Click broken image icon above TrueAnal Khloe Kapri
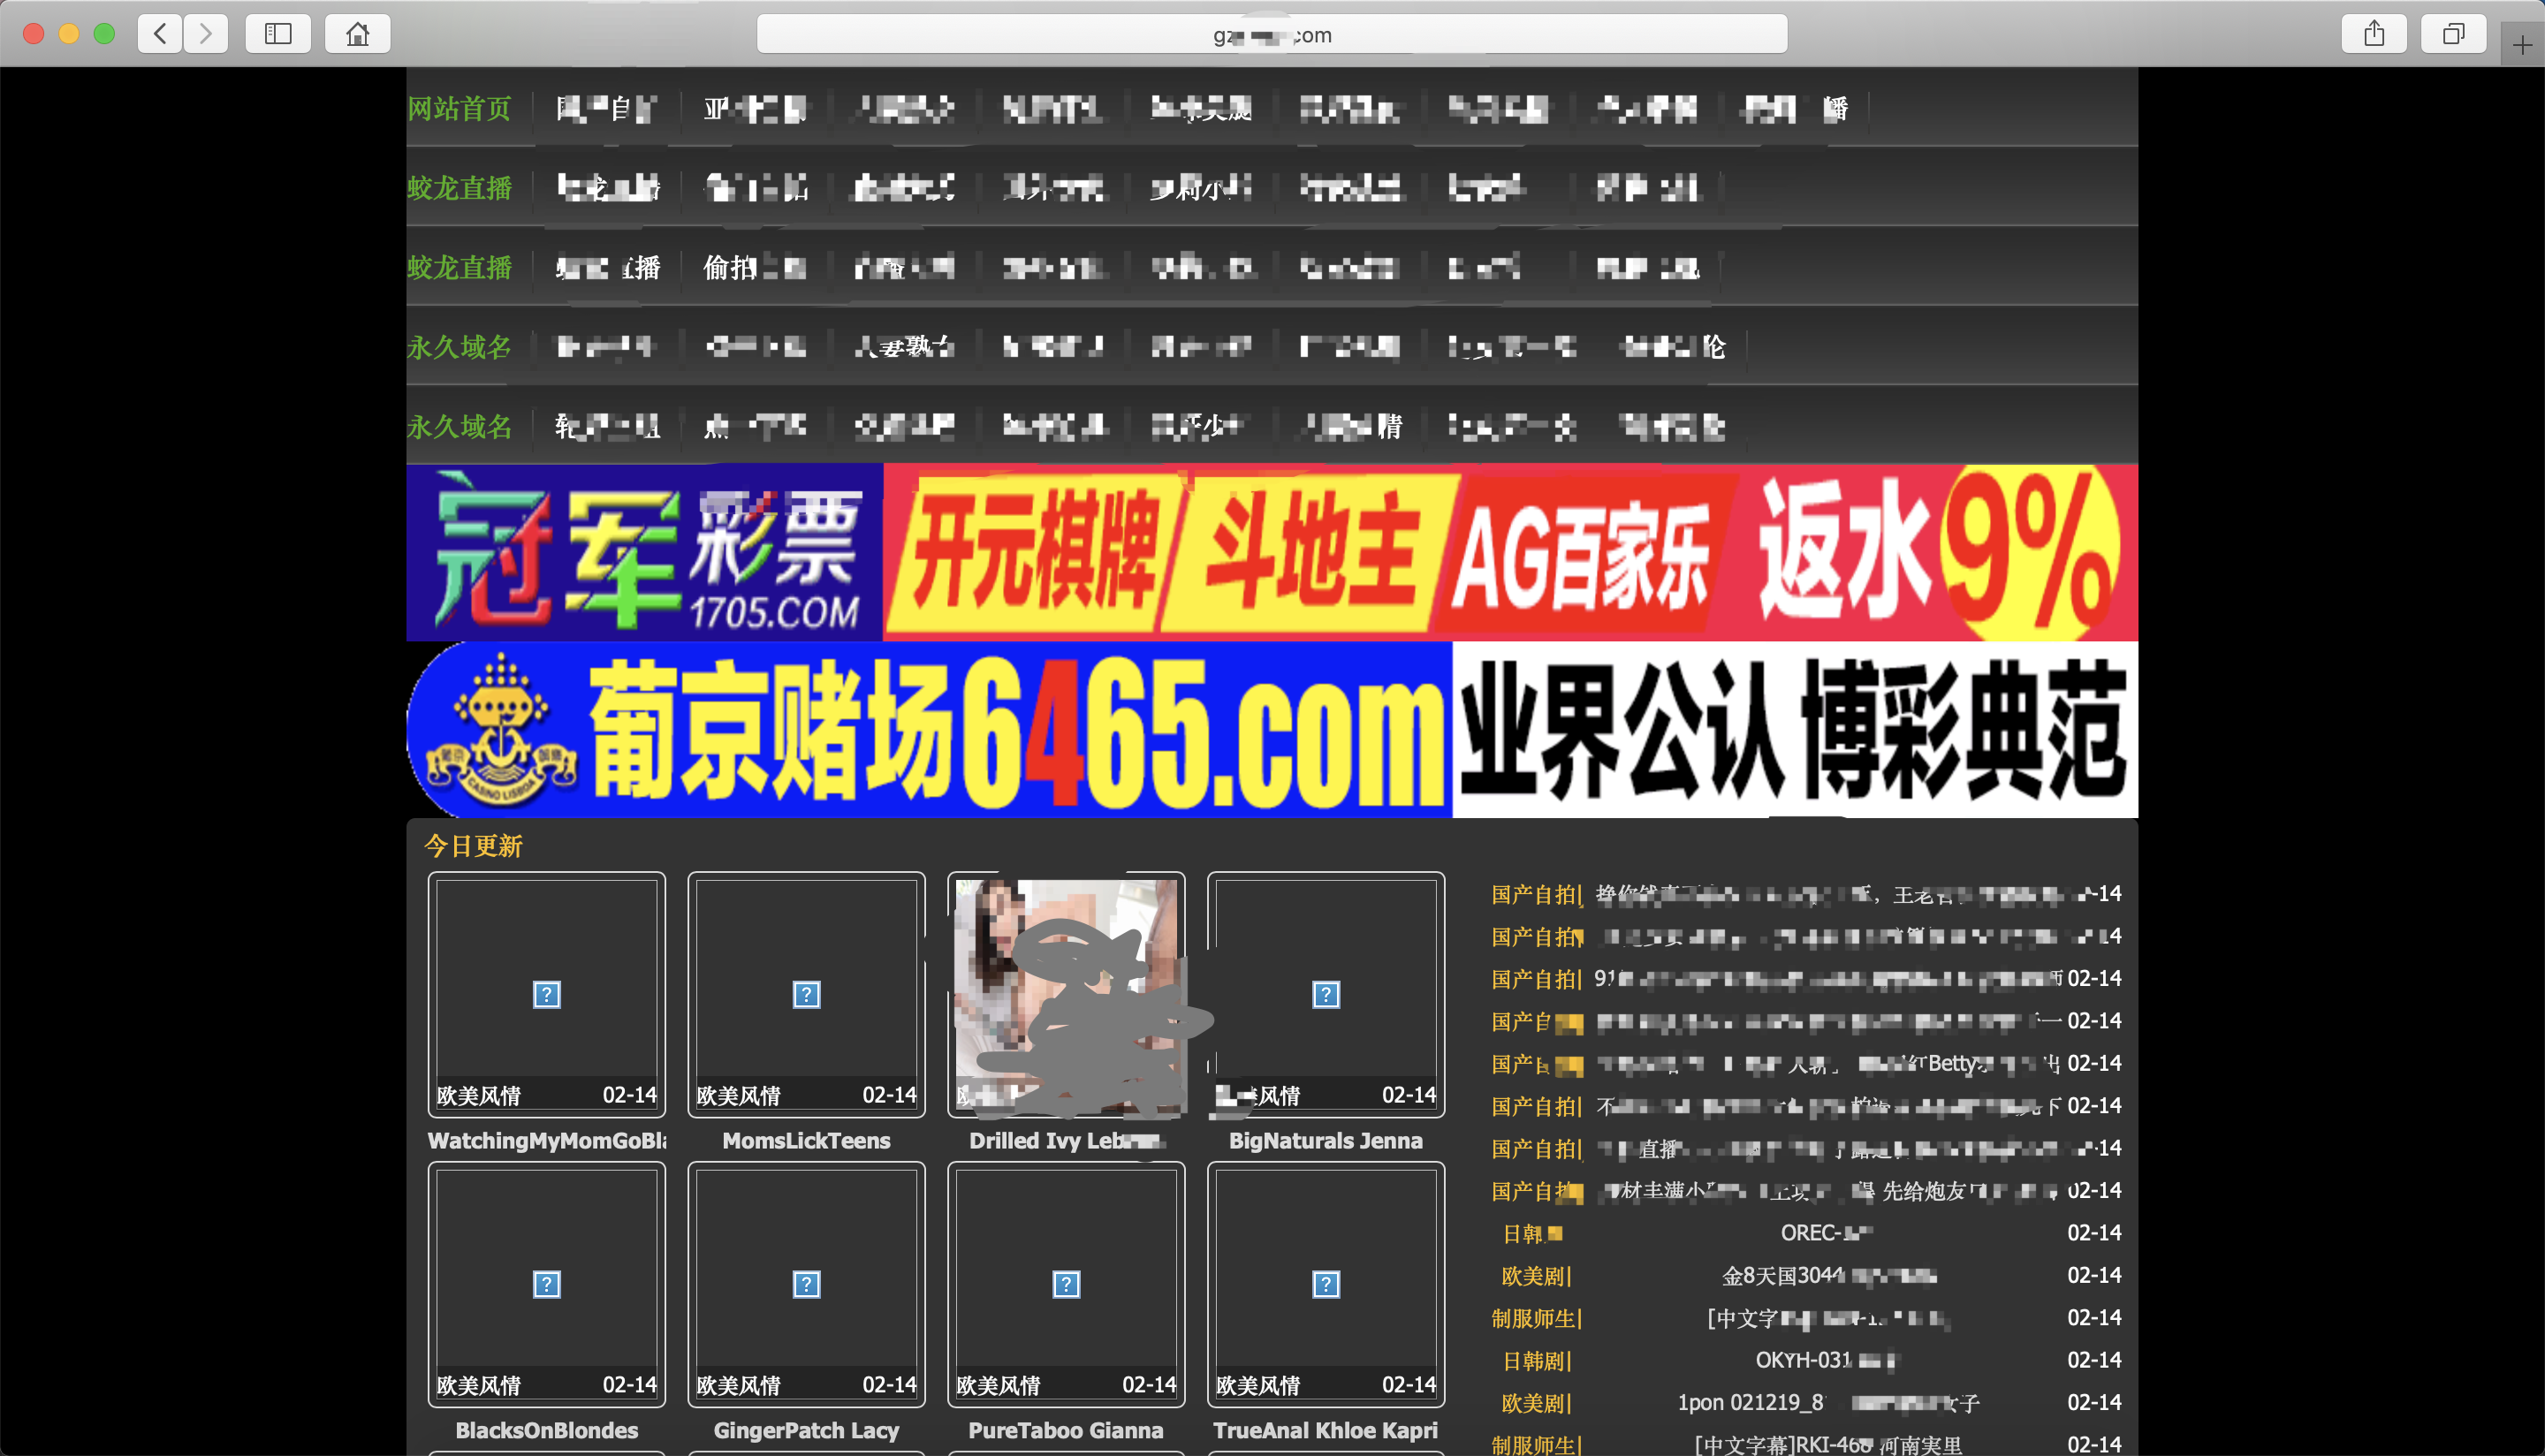2545x1456 pixels. coord(1326,1284)
